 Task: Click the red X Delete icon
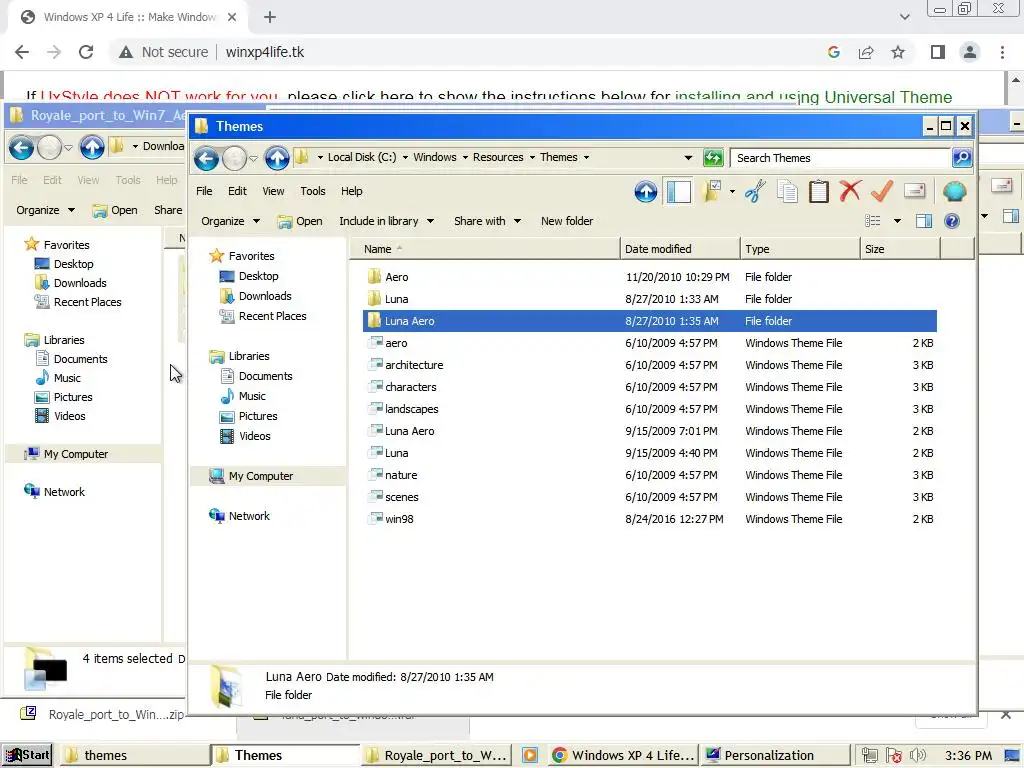[850, 191]
